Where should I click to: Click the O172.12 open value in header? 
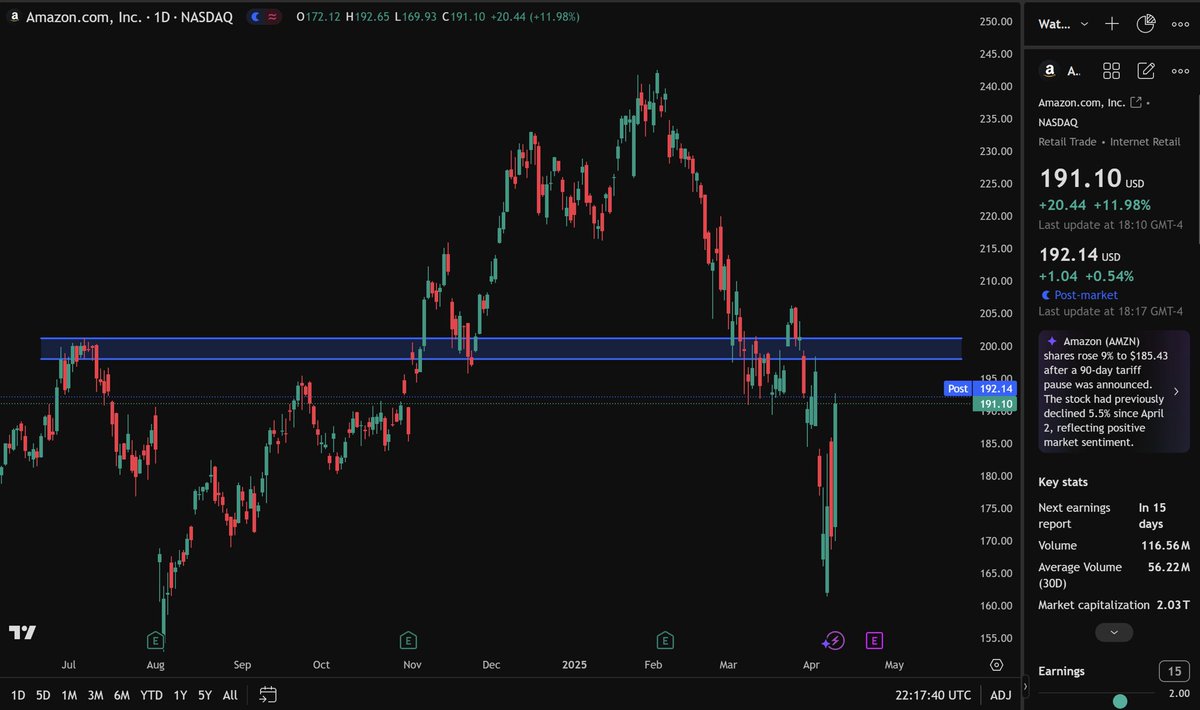click(x=318, y=17)
